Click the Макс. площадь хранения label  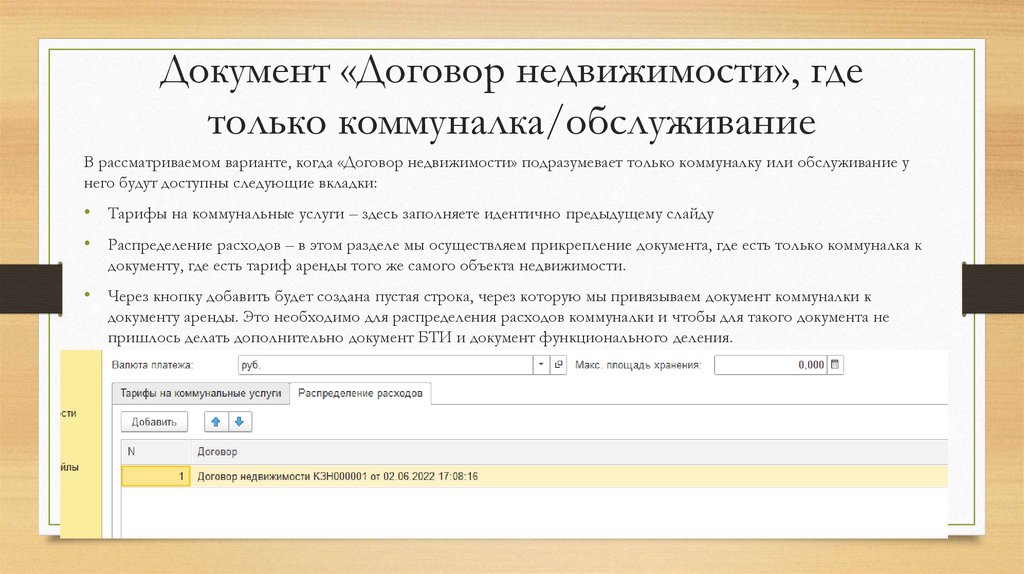click(637, 365)
